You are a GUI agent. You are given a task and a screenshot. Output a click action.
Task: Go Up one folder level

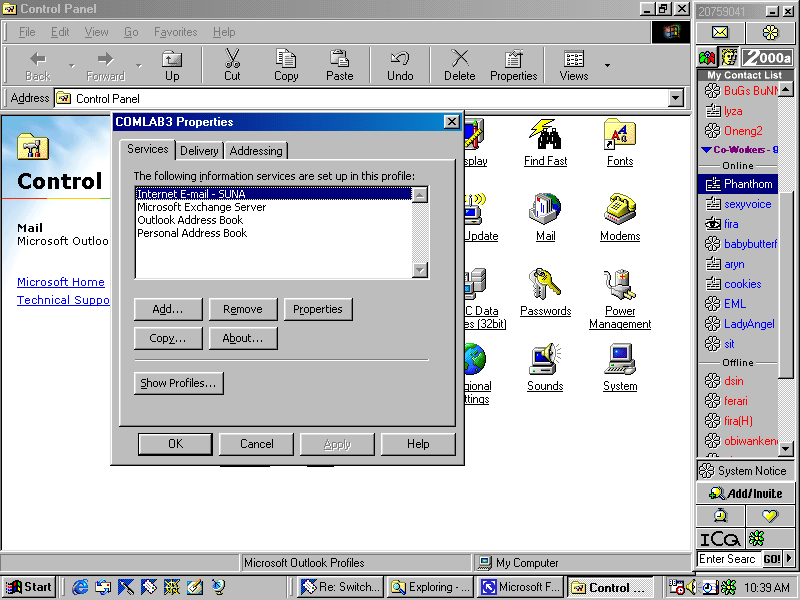tap(172, 65)
